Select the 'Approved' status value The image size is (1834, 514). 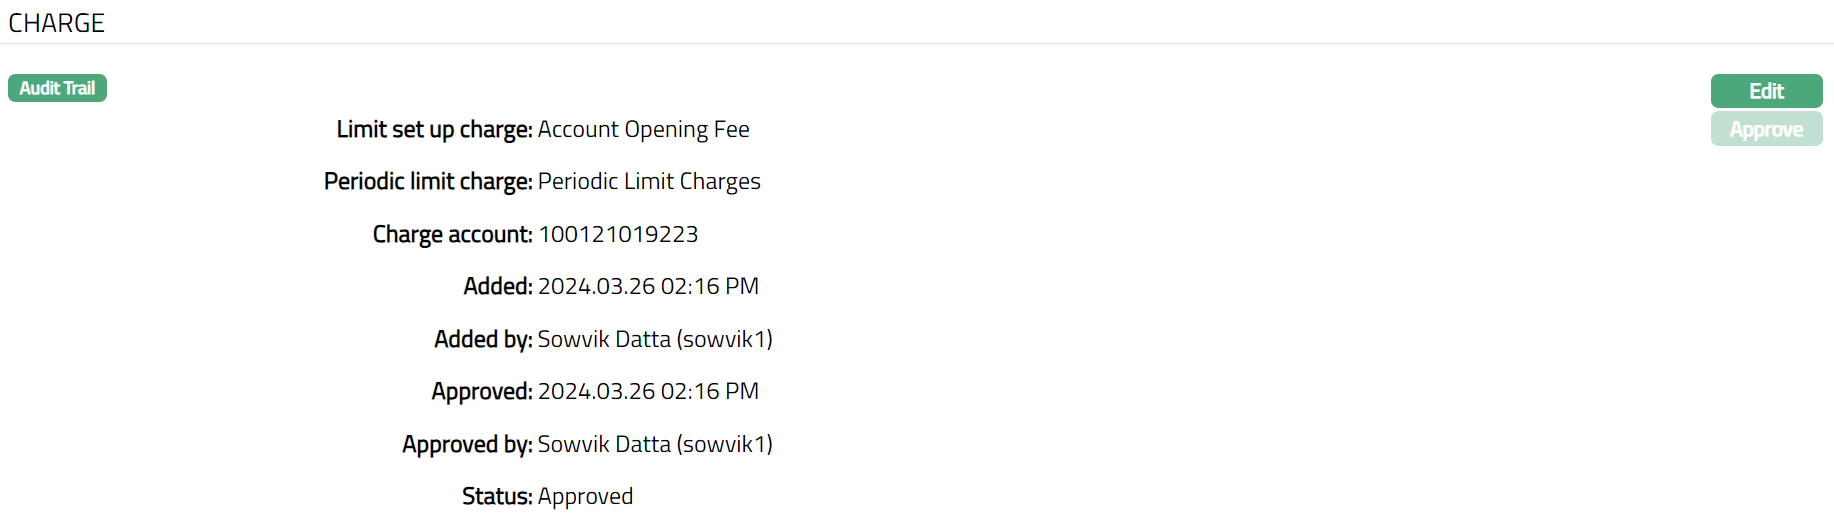coord(585,497)
